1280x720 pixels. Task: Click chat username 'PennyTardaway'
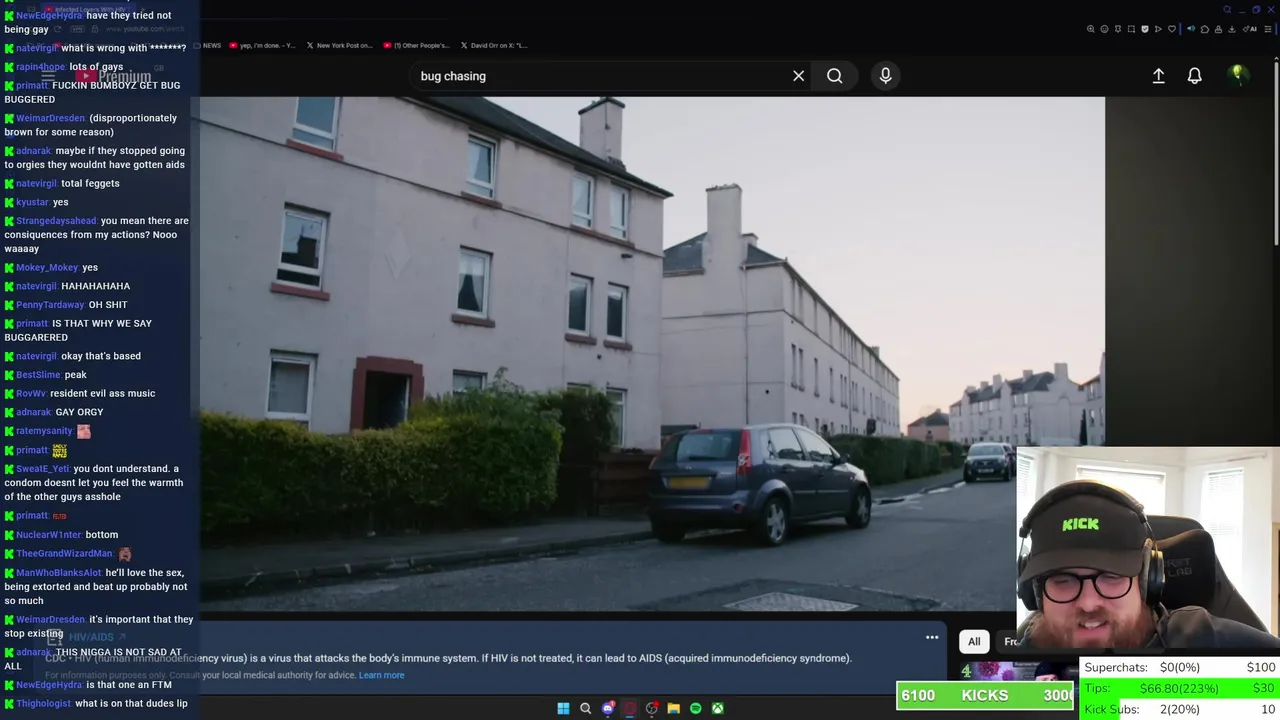[x=50, y=305]
